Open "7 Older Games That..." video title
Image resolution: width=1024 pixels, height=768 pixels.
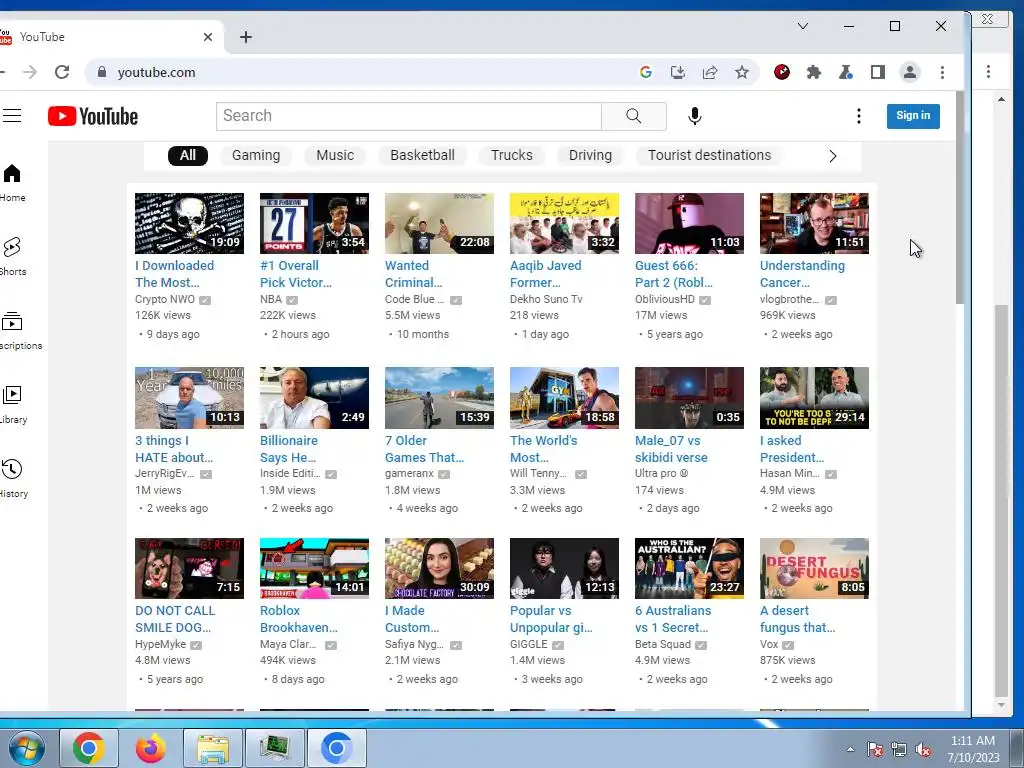(424, 449)
